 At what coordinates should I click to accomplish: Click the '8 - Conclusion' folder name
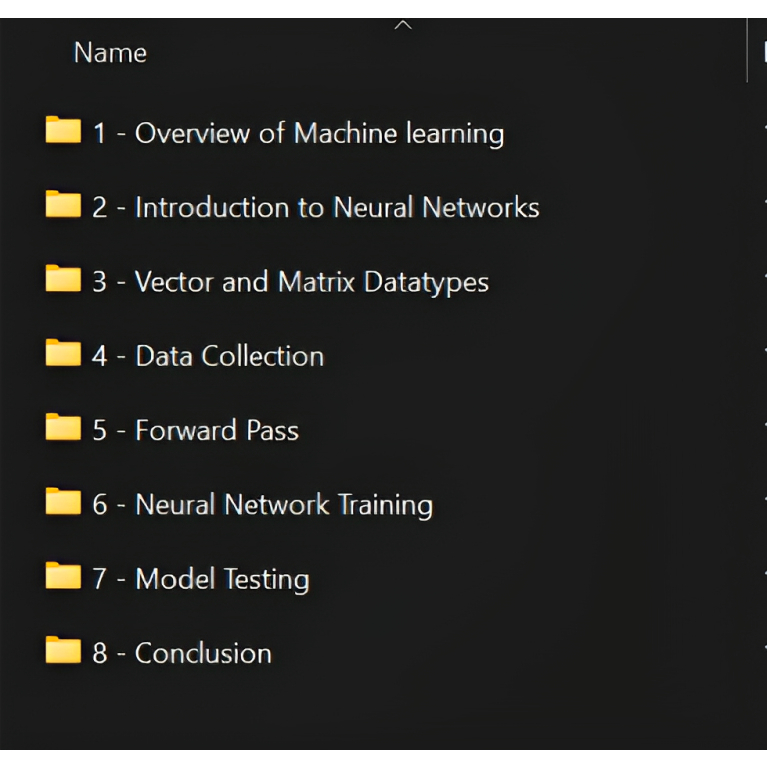point(182,654)
